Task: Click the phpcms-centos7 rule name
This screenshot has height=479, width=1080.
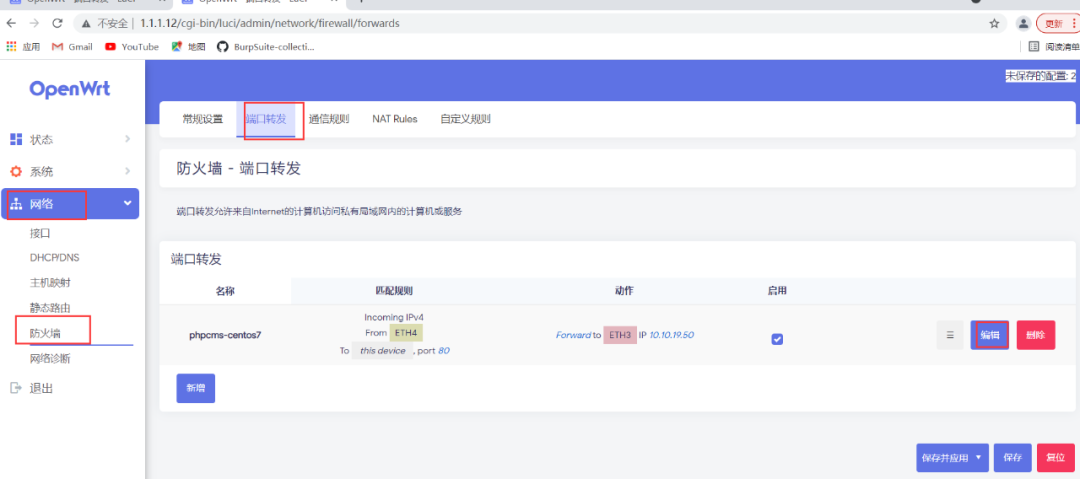Action: pyautogui.click(x=225, y=336)
